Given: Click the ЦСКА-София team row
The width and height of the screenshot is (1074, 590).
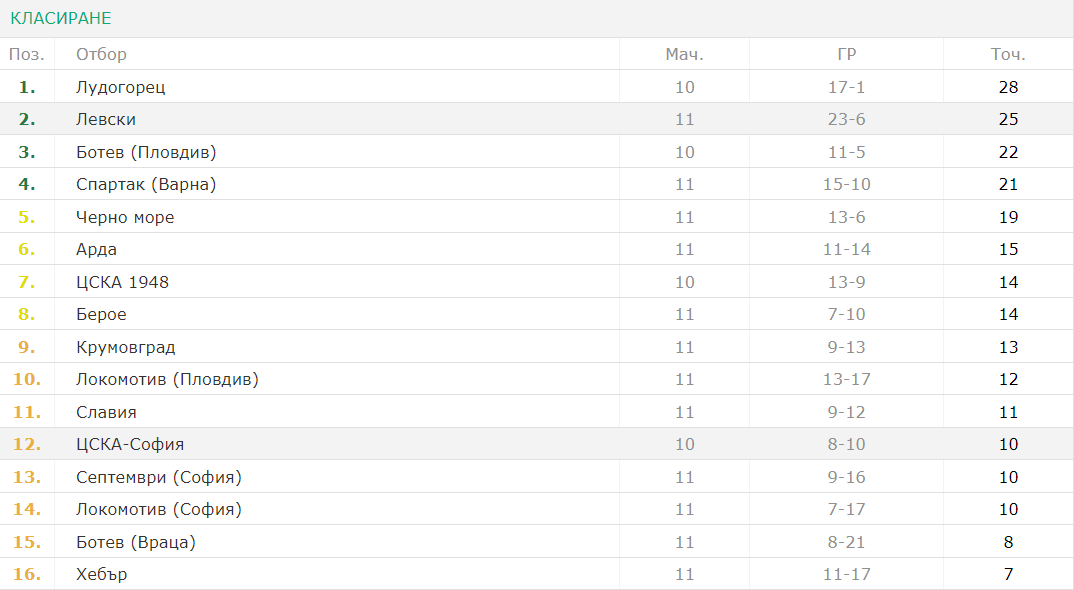Looking at the screenshot, I should 537,444.
